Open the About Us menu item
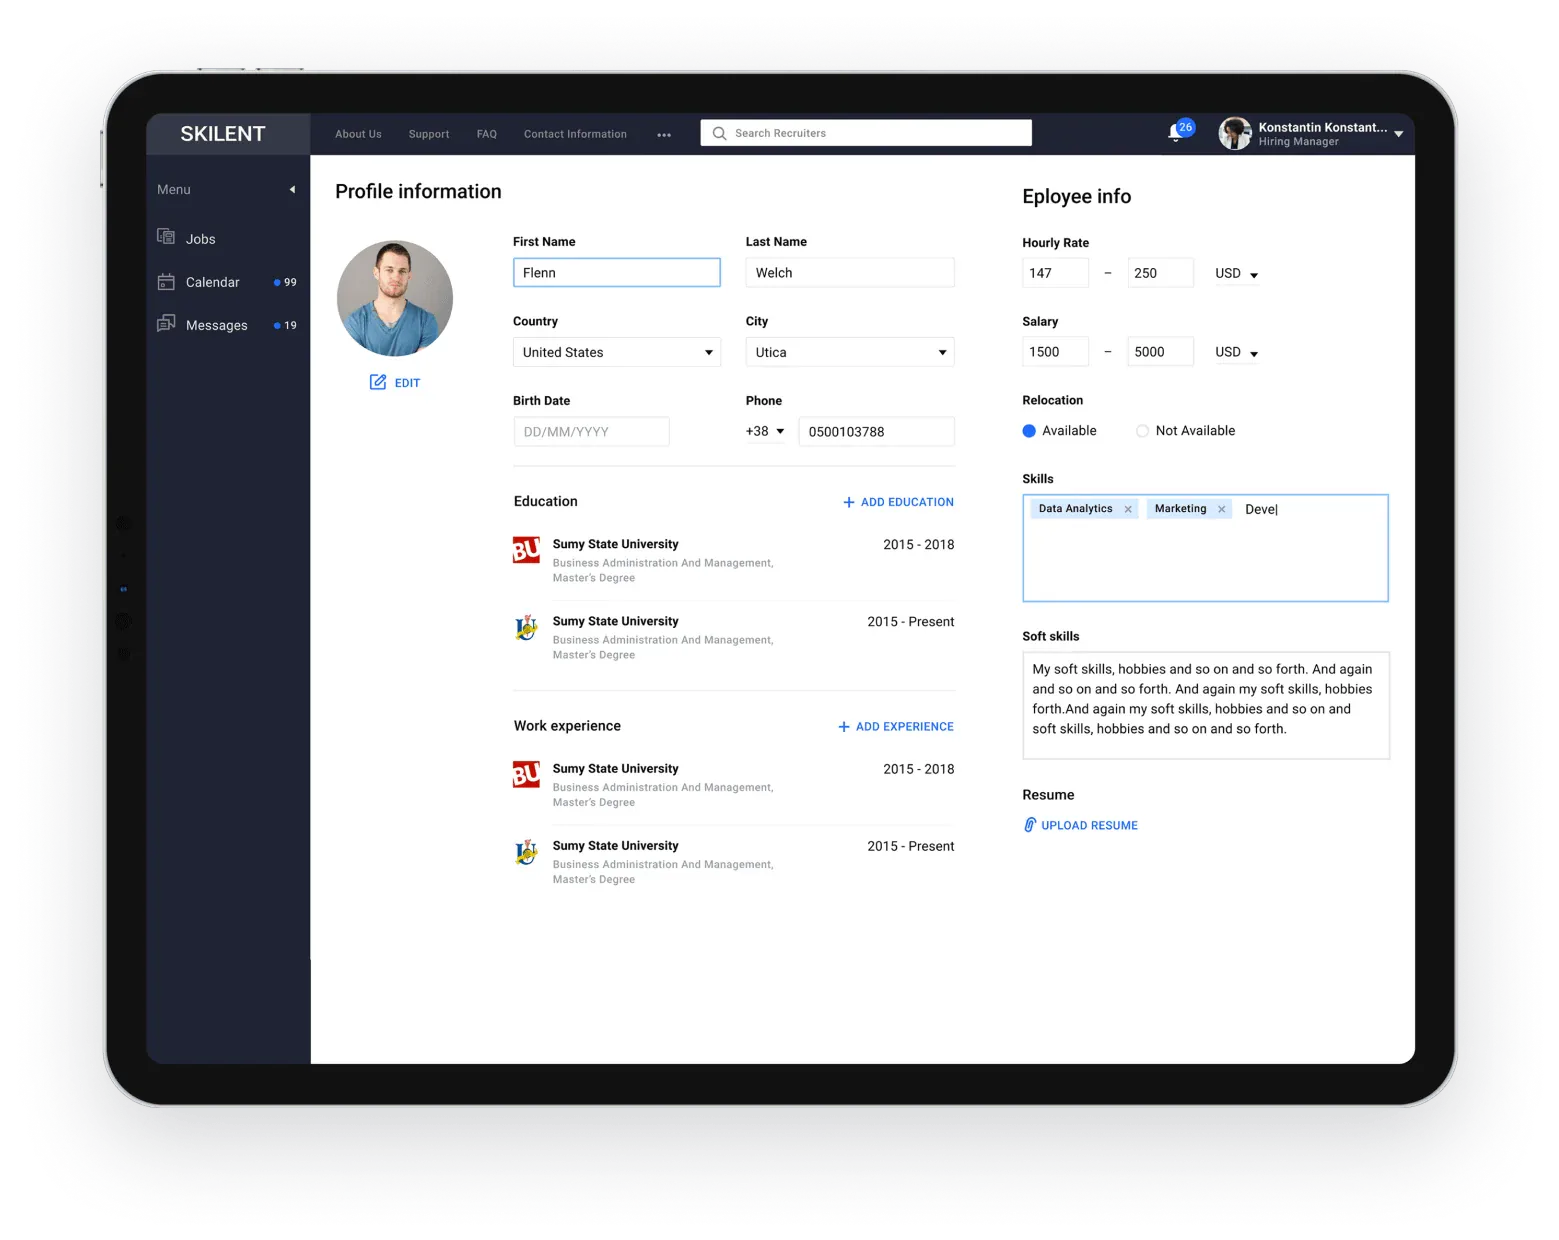The image size is (1559, 1240). click(x=358, y=134)
